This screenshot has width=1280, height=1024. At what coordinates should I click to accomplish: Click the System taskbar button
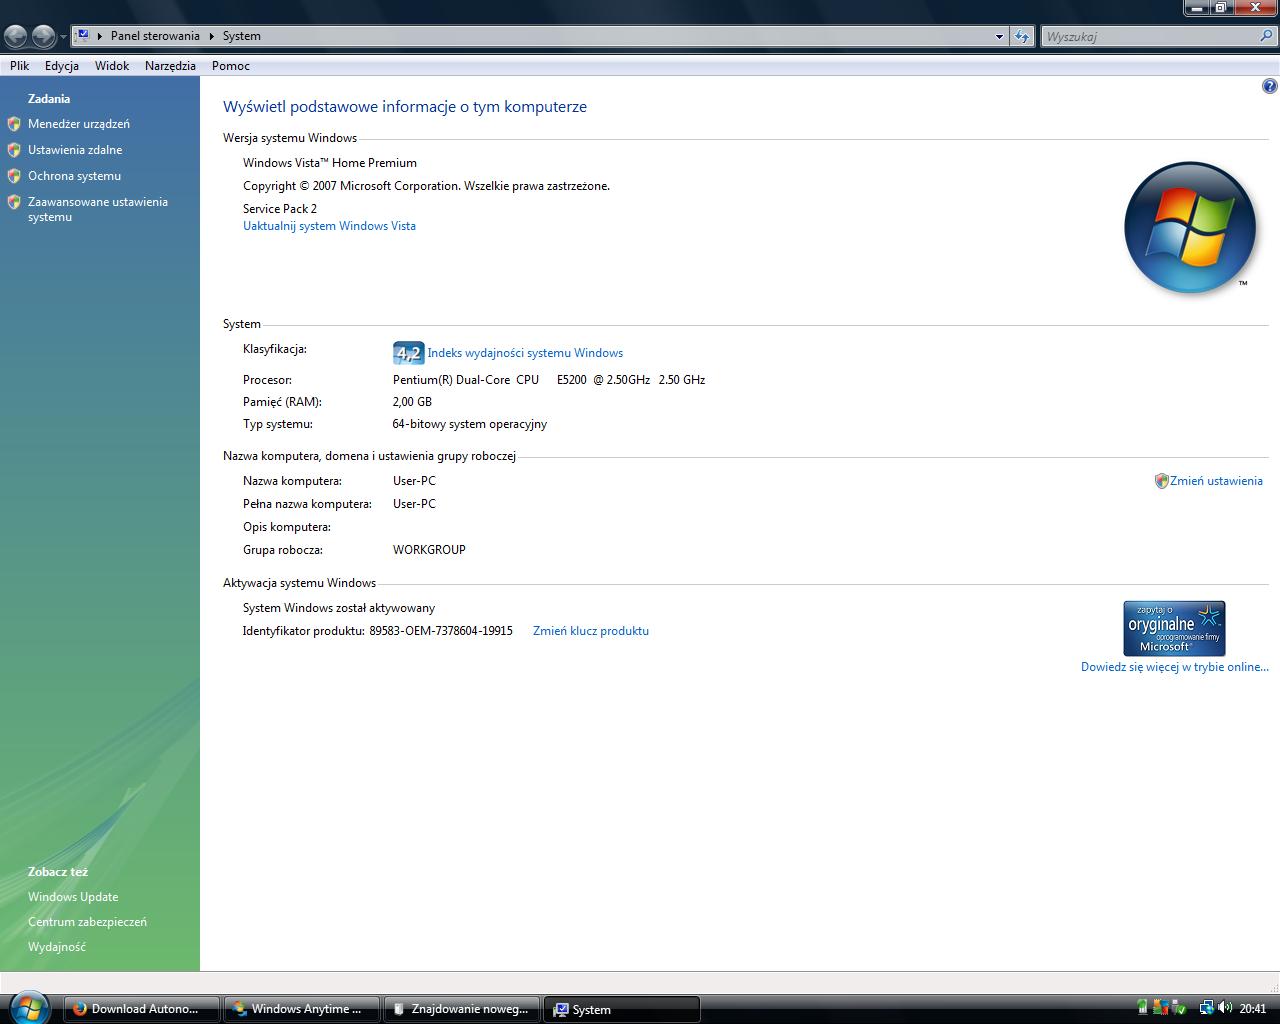coord(621,1009)
